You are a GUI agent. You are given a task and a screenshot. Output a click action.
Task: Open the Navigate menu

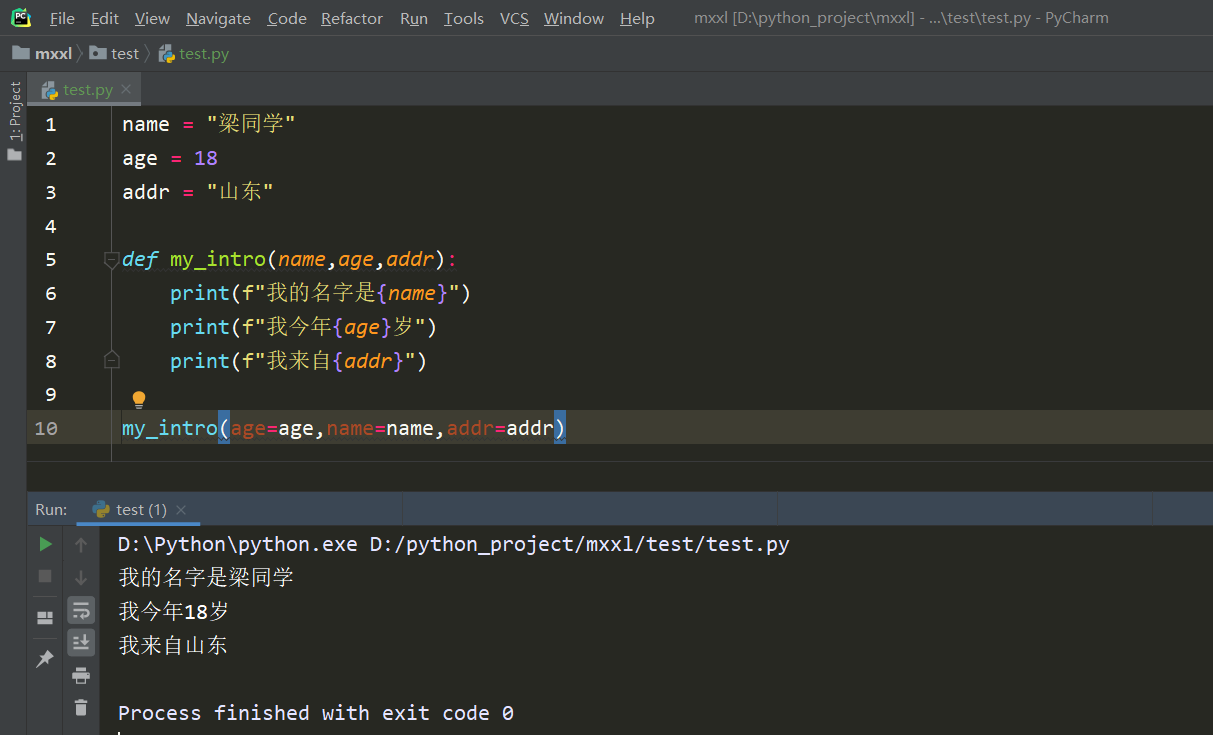(218, 18)
